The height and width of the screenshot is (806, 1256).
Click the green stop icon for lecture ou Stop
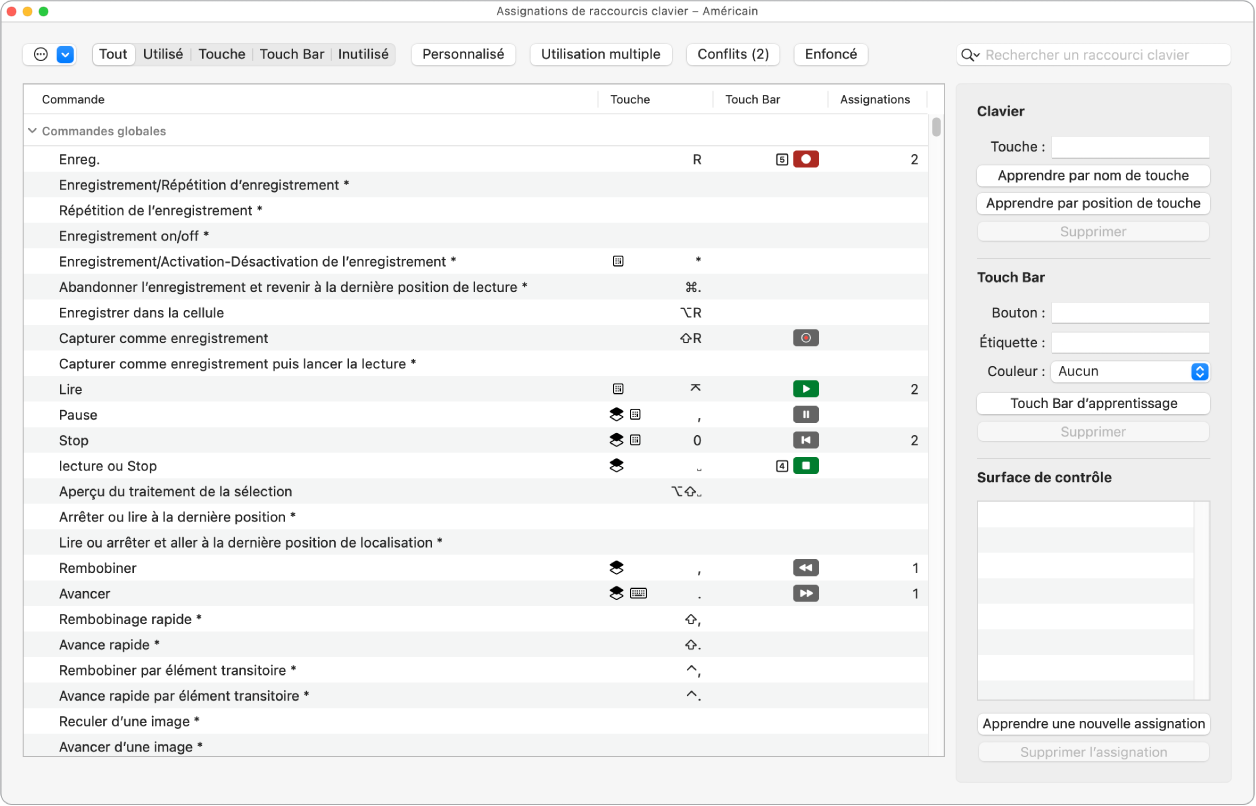click(806, 465)
